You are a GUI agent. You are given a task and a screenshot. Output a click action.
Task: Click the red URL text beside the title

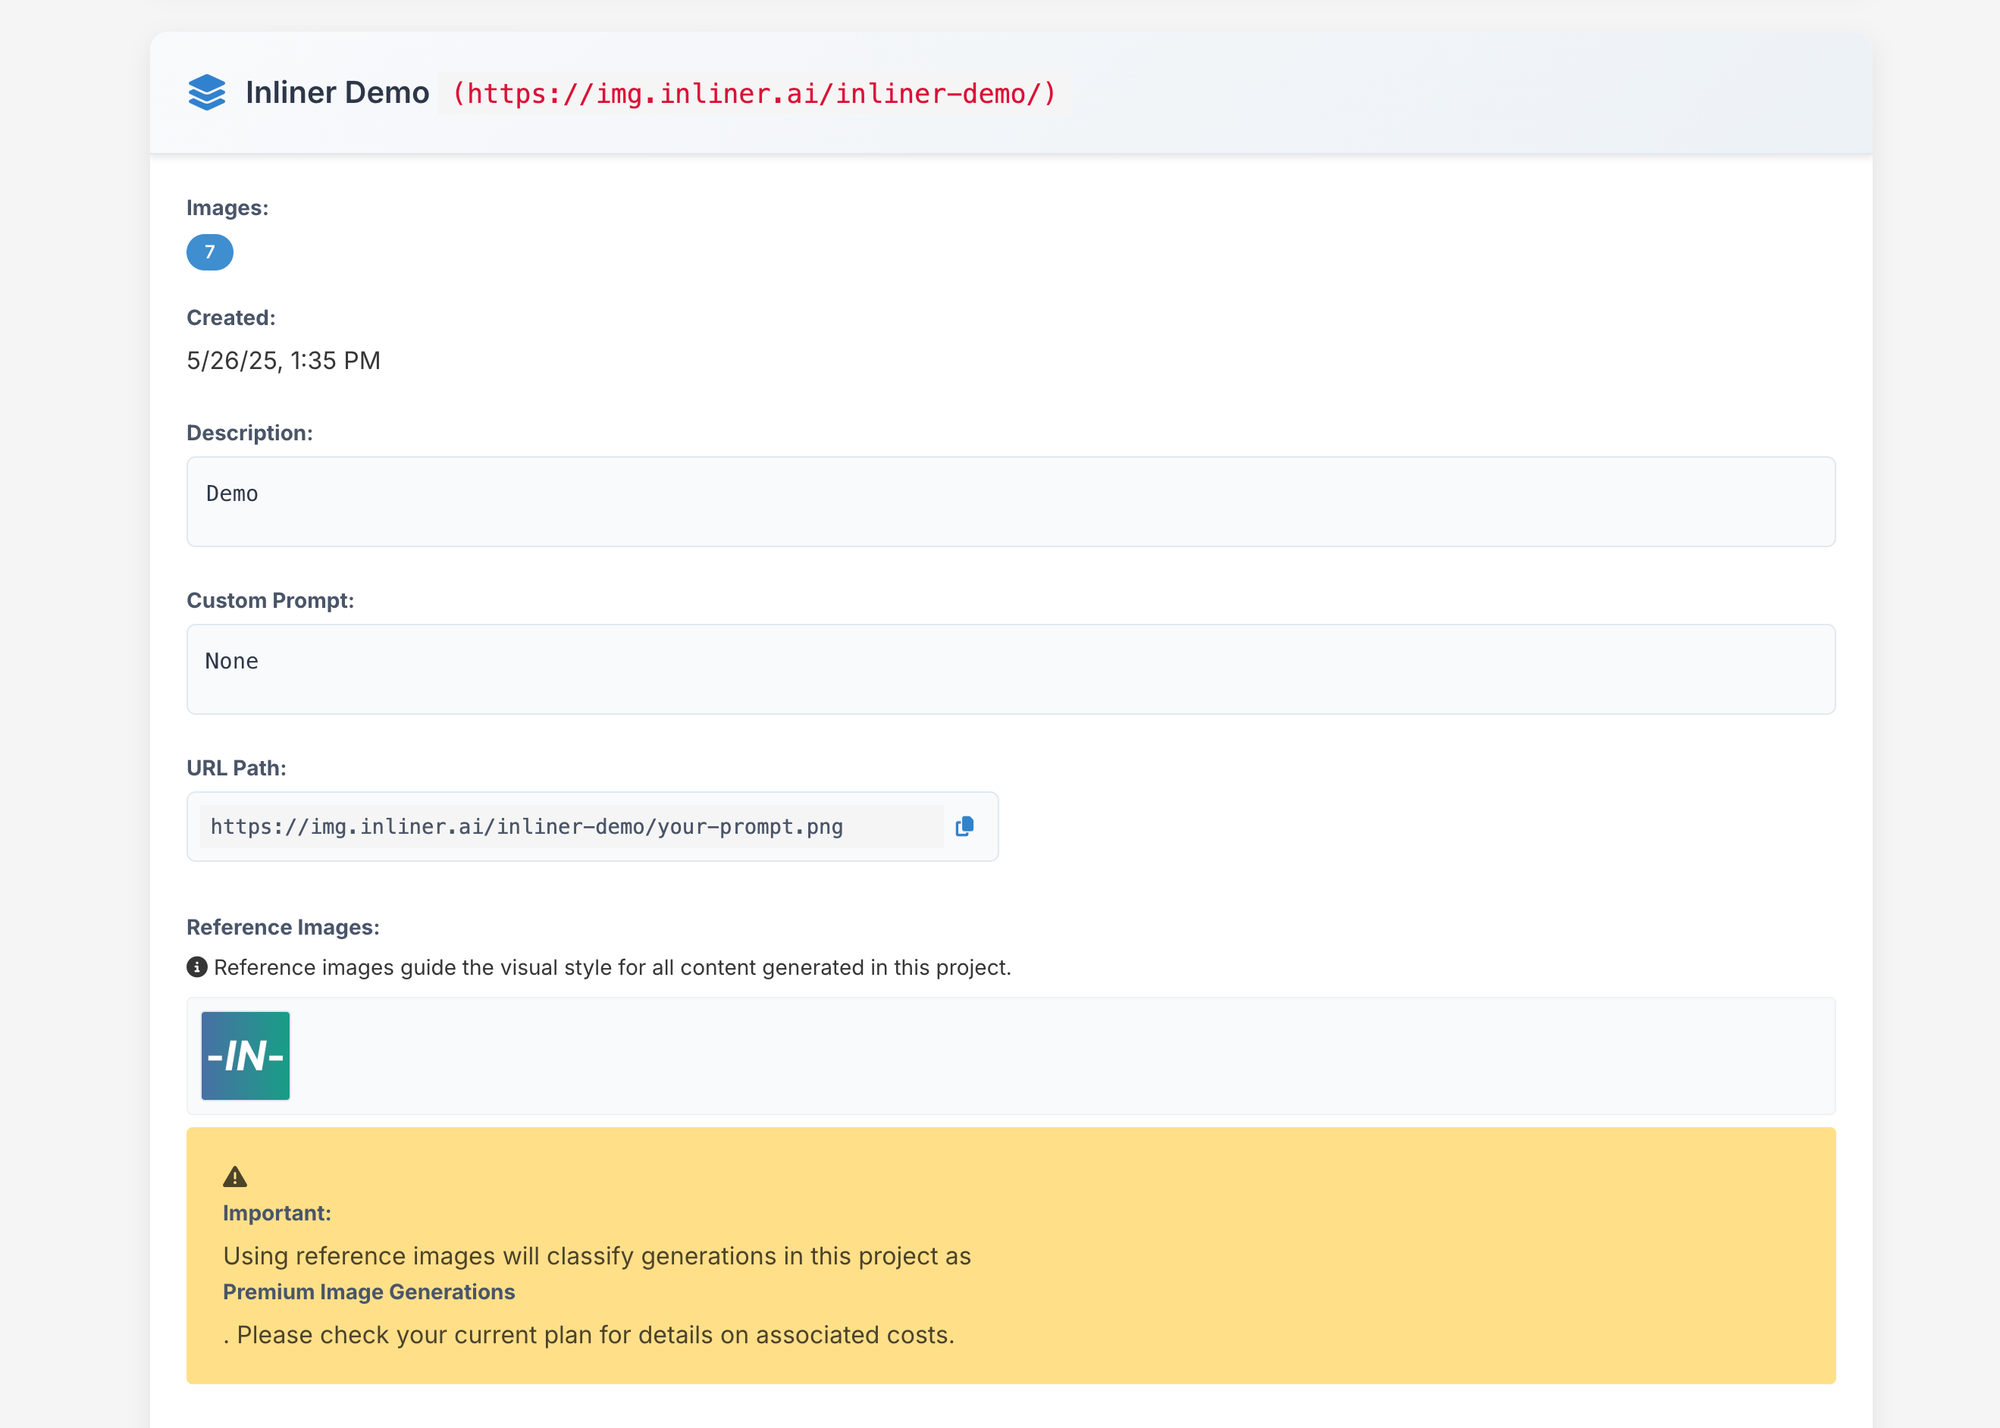pos(752,94)
